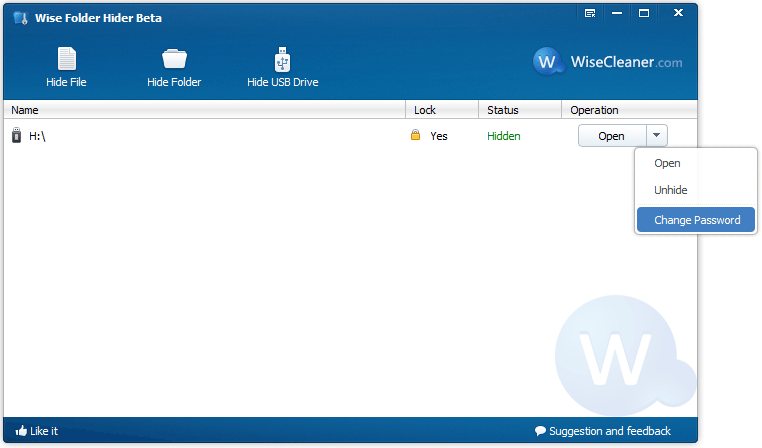Click the app icon in title bar

click(x=20, y=18)
